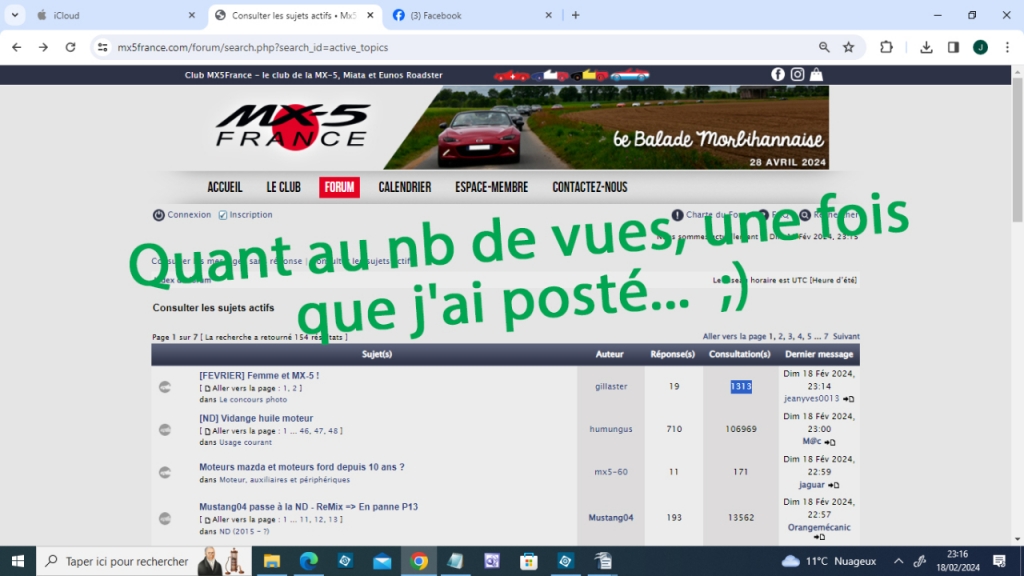Open Microsoft Store from taskbar
Image resolution: width=1024 pixels, height=576 pixels.
[528, 561]
